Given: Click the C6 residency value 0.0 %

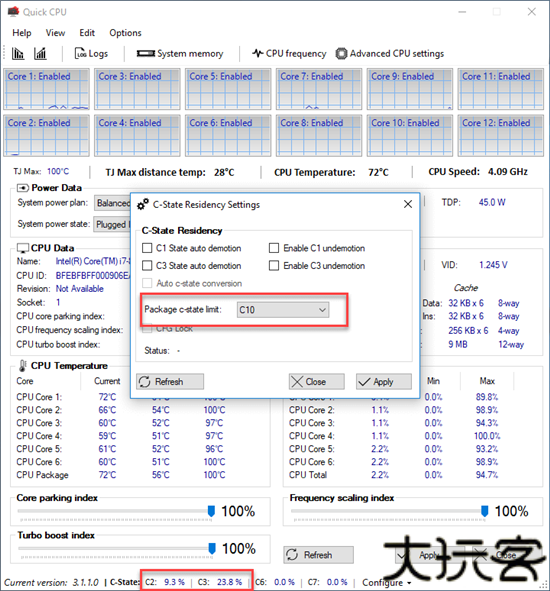Looking at the screenshot, I should (x=284, y=582).
